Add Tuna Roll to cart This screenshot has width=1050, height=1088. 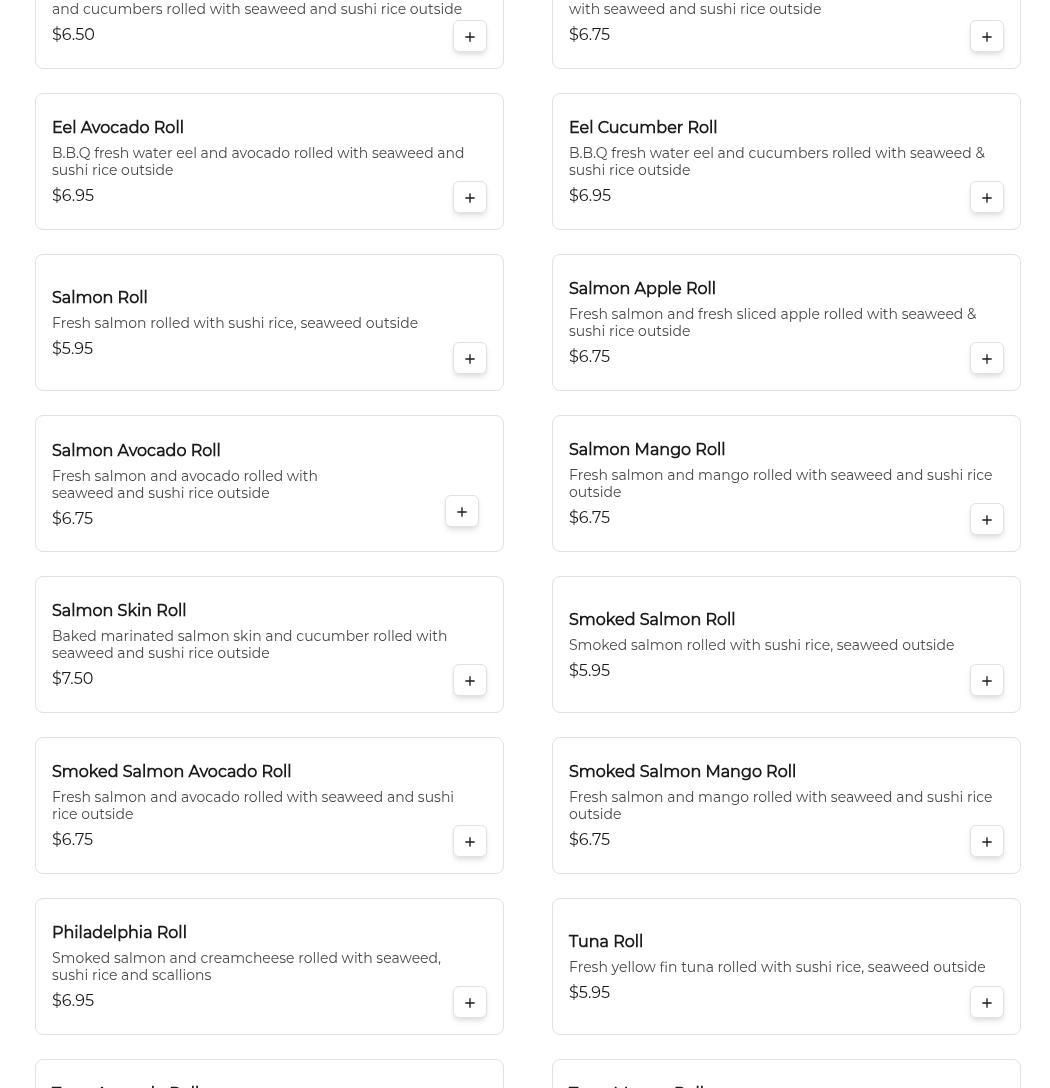tap(987, 1002)
